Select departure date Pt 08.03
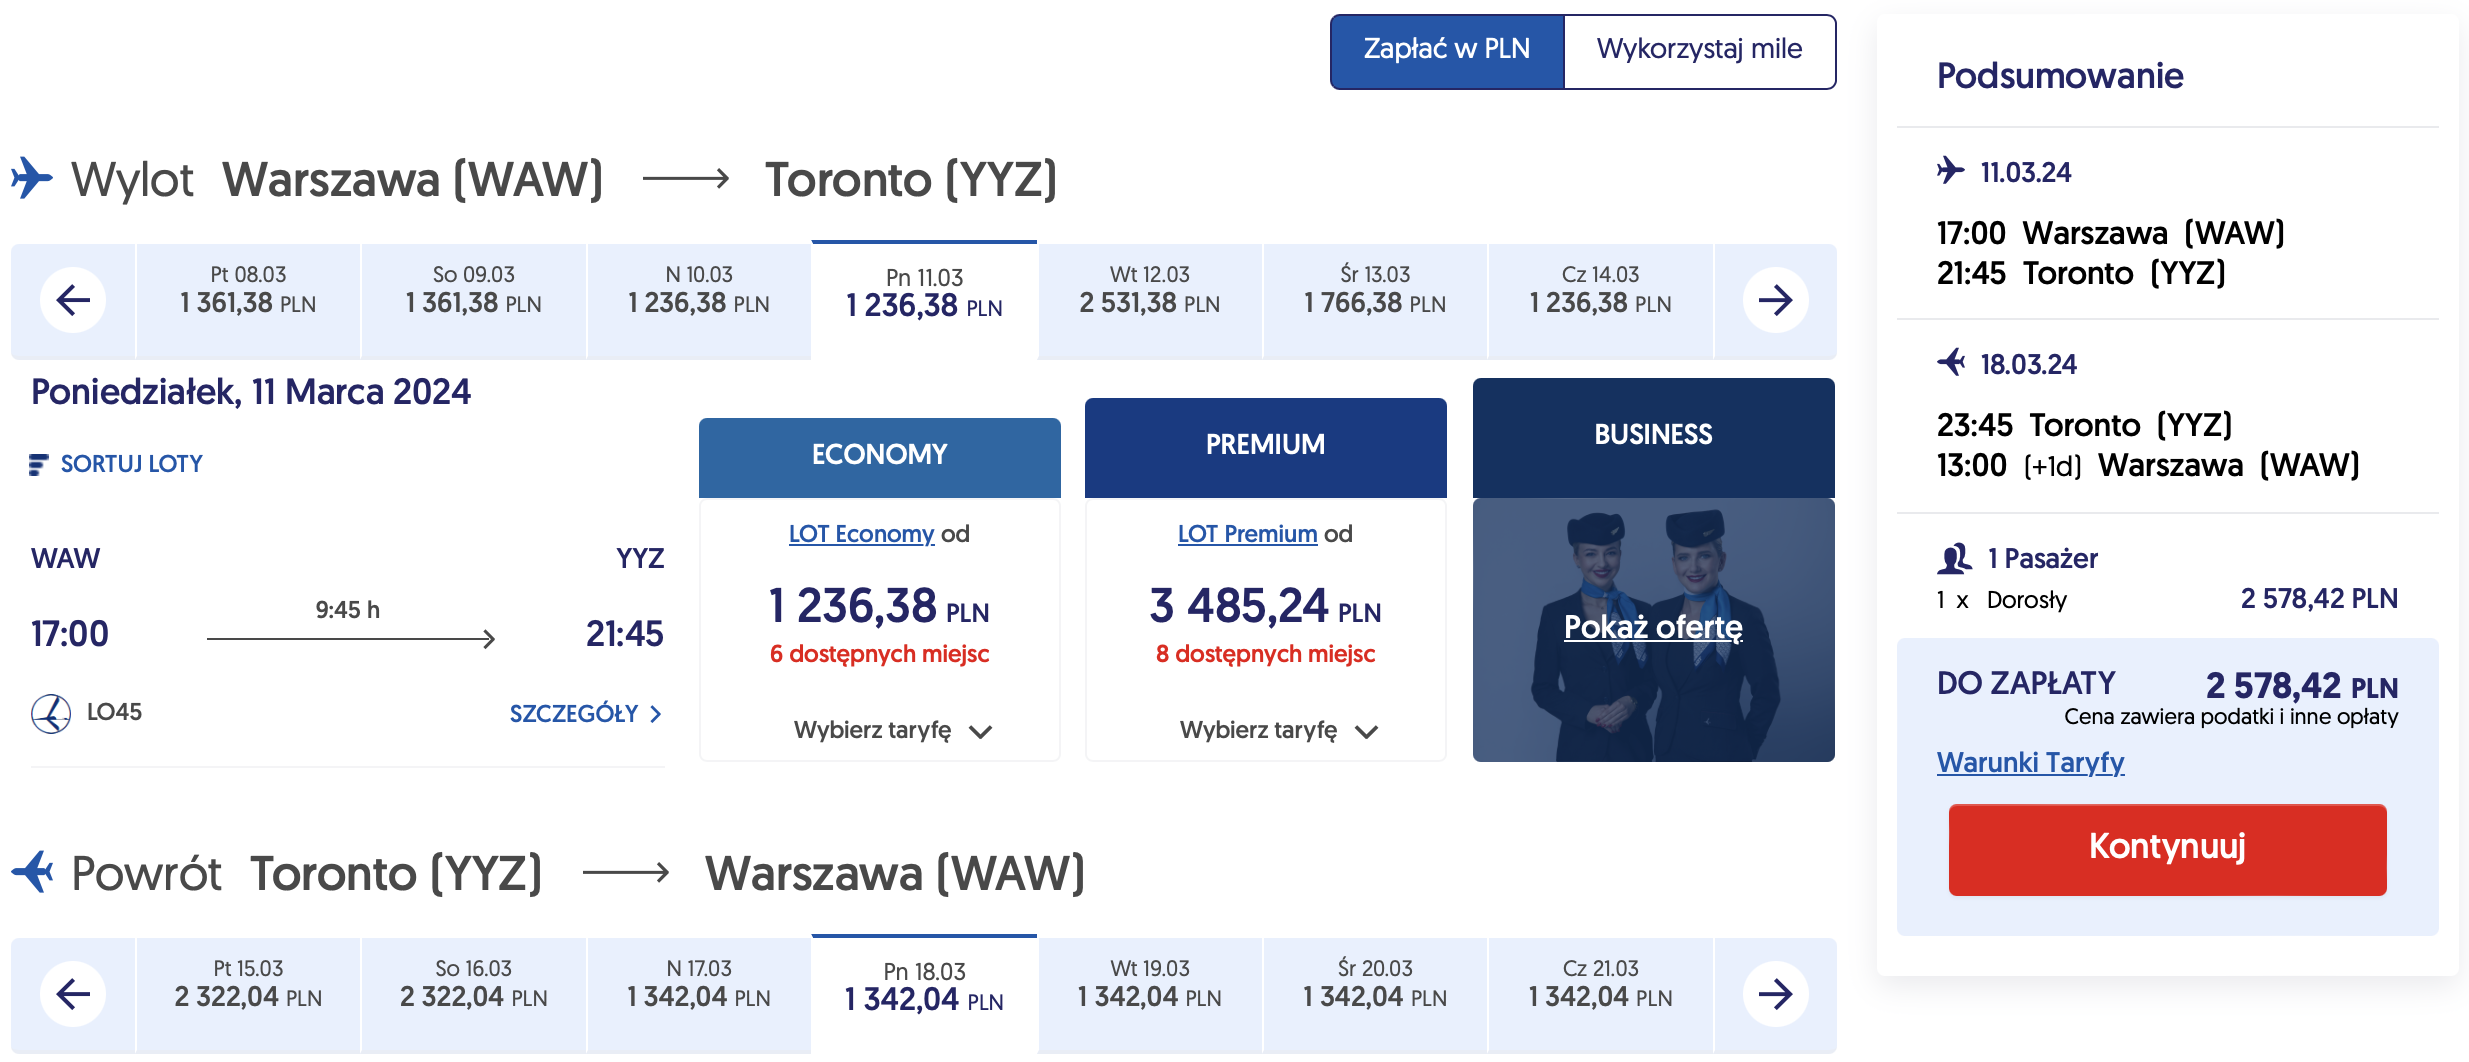 coord(248,290)
